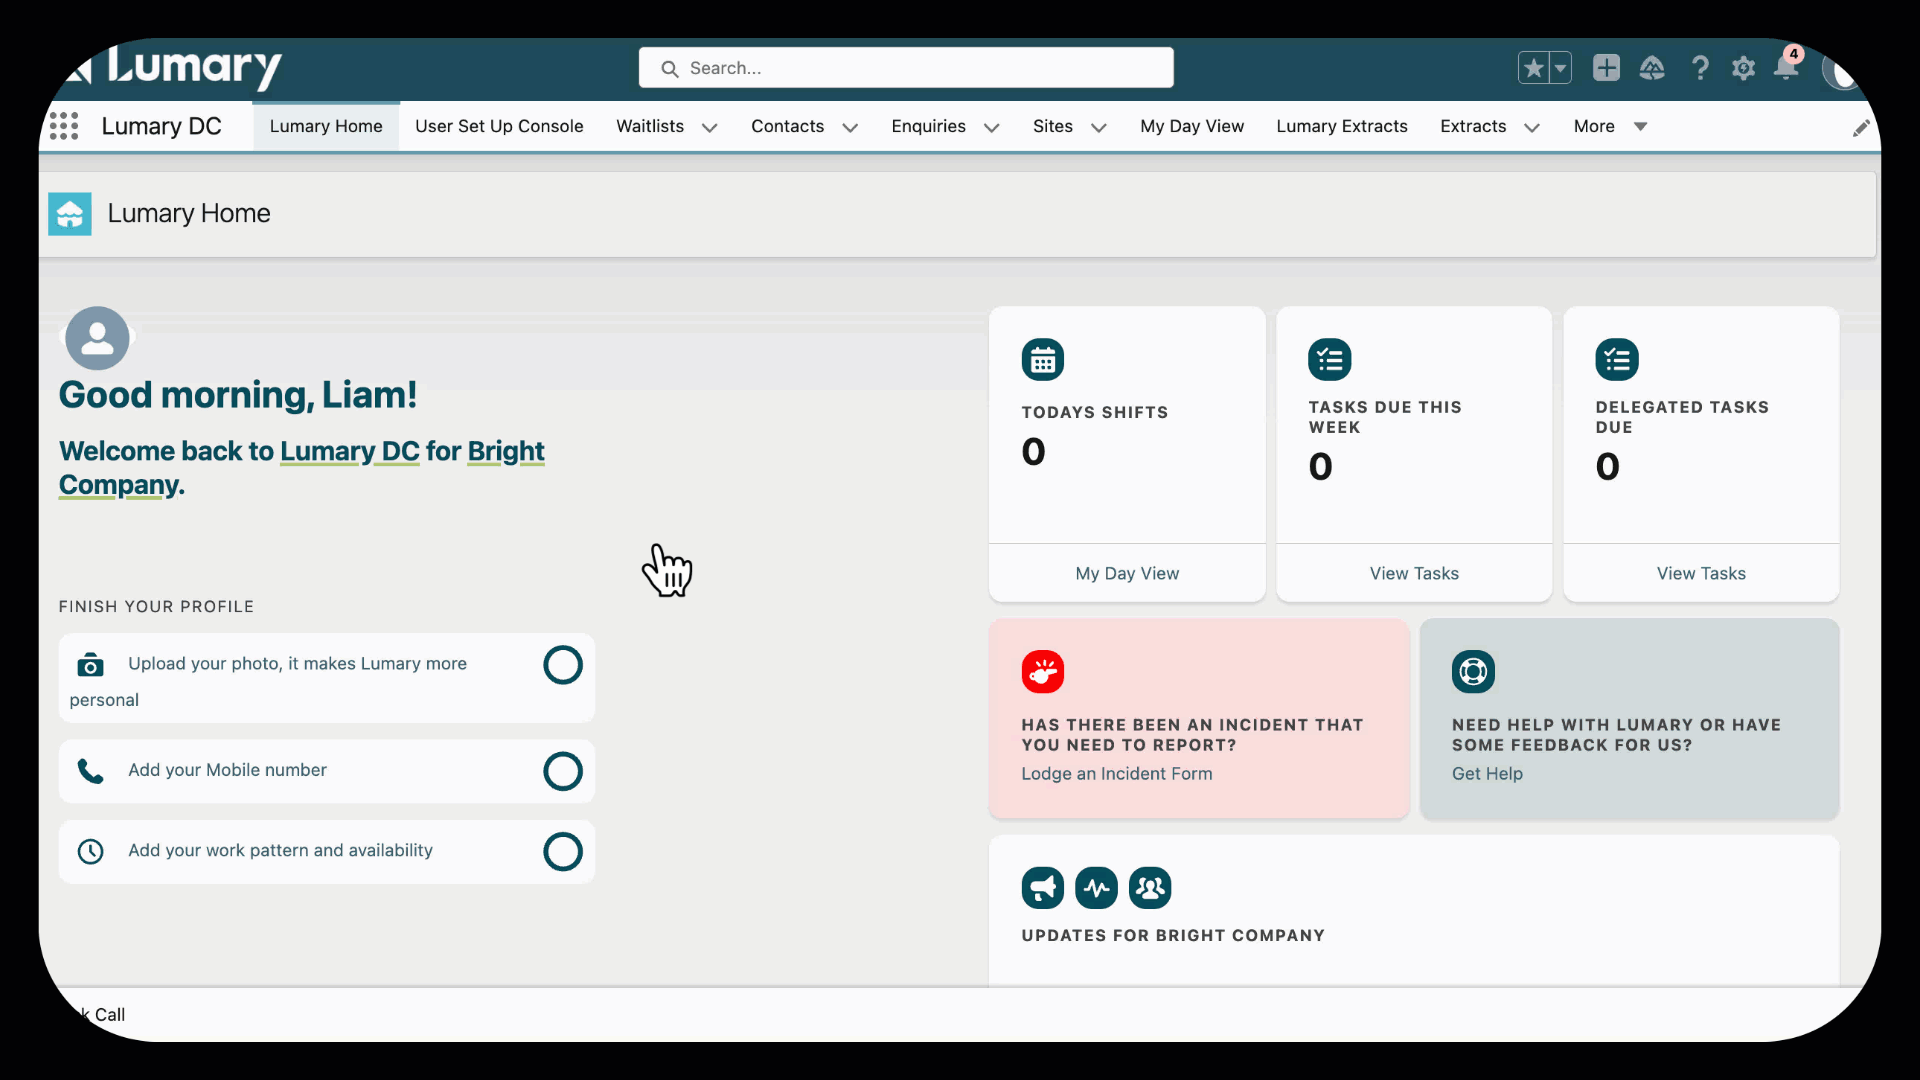Click the notifications bell icon
The width and height of the screenshot is (1920, 1080).
[1785, 67]
